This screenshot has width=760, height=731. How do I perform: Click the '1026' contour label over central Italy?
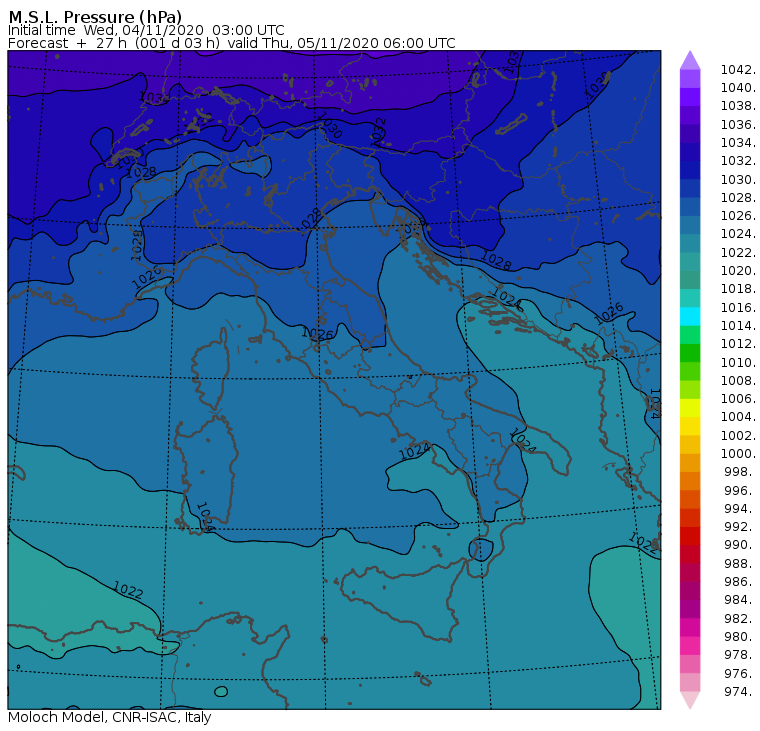[x=317, y=334]
